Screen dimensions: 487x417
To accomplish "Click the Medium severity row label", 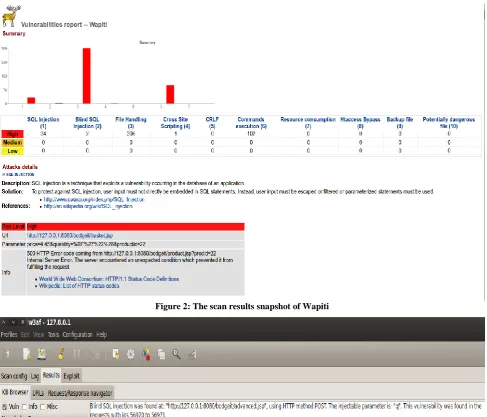I will coord(13,143).
